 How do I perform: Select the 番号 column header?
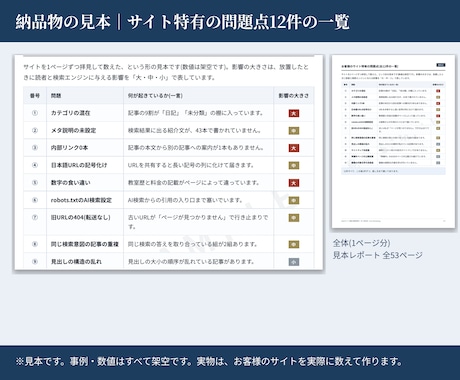click(x=35, y=96)
